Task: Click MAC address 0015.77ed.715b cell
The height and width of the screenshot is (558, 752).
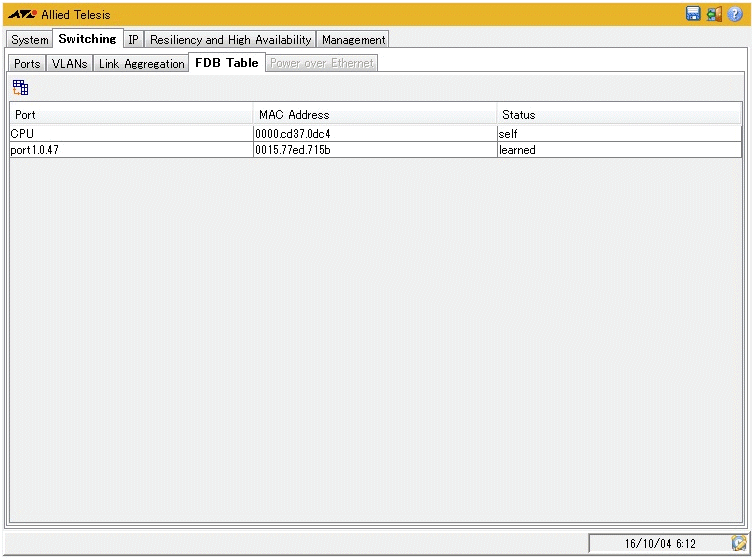Action: point(375,150)
